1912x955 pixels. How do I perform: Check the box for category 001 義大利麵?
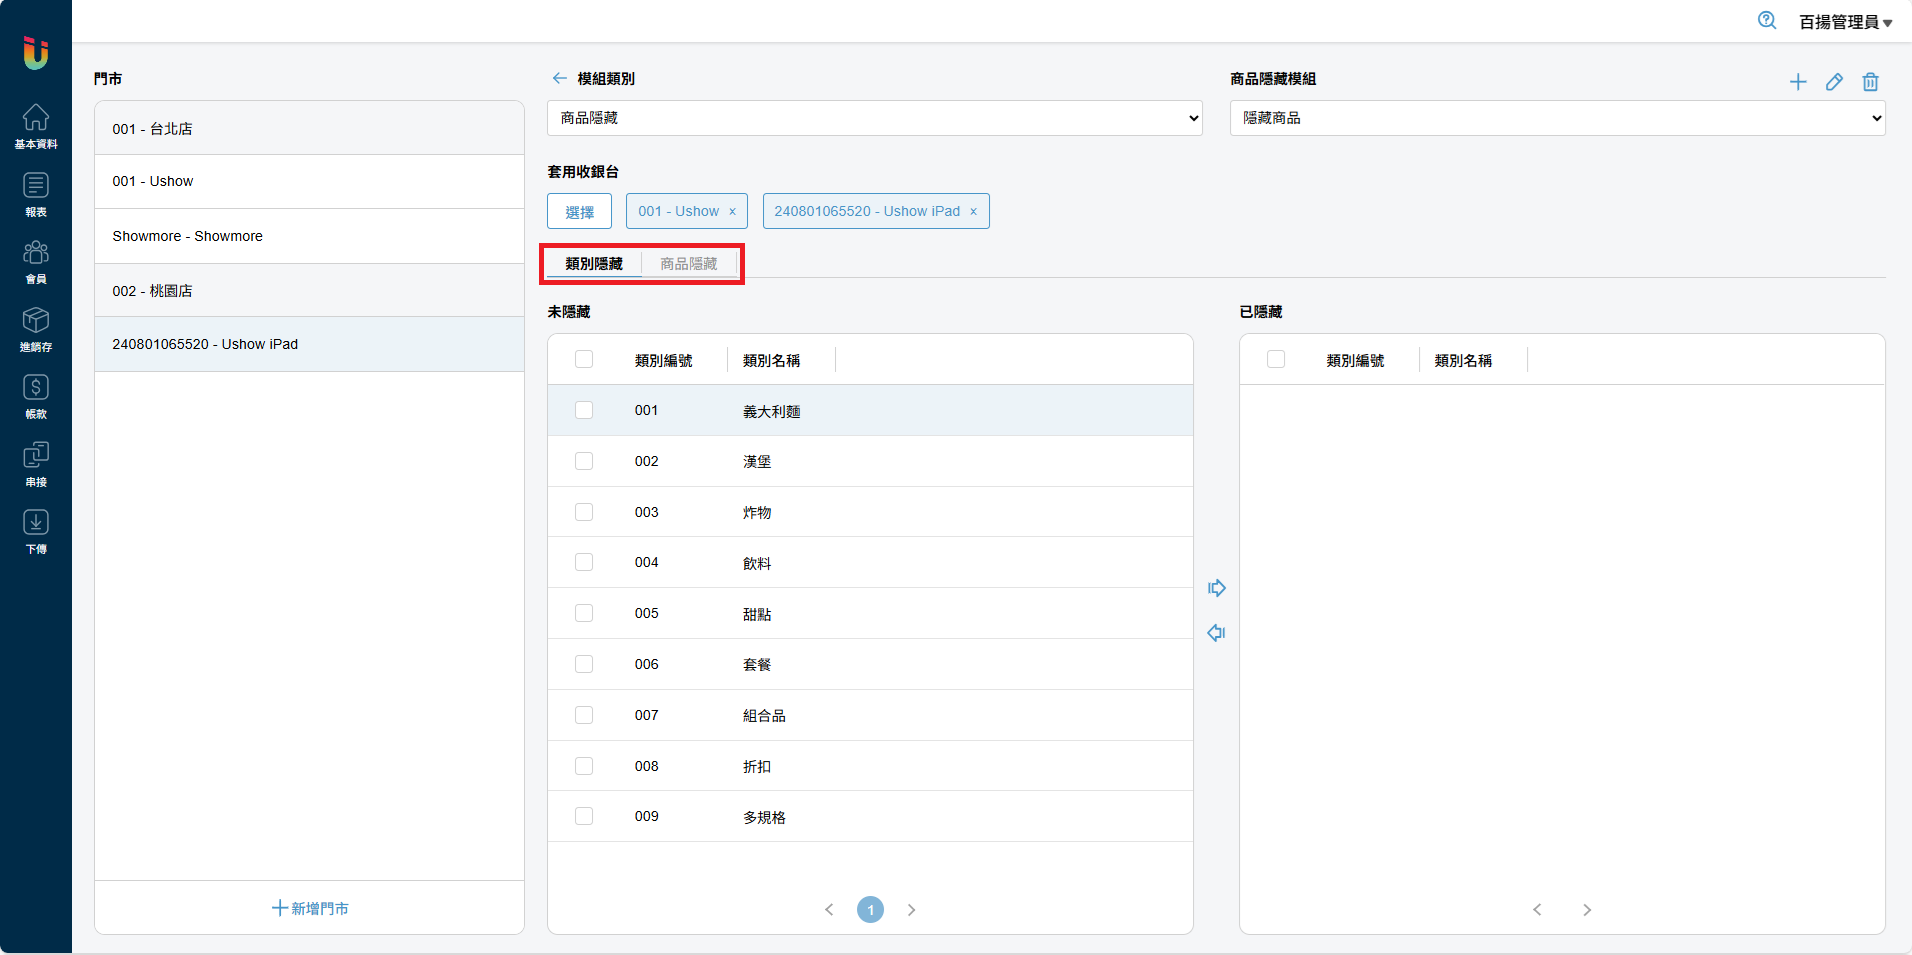click(584, 410)
